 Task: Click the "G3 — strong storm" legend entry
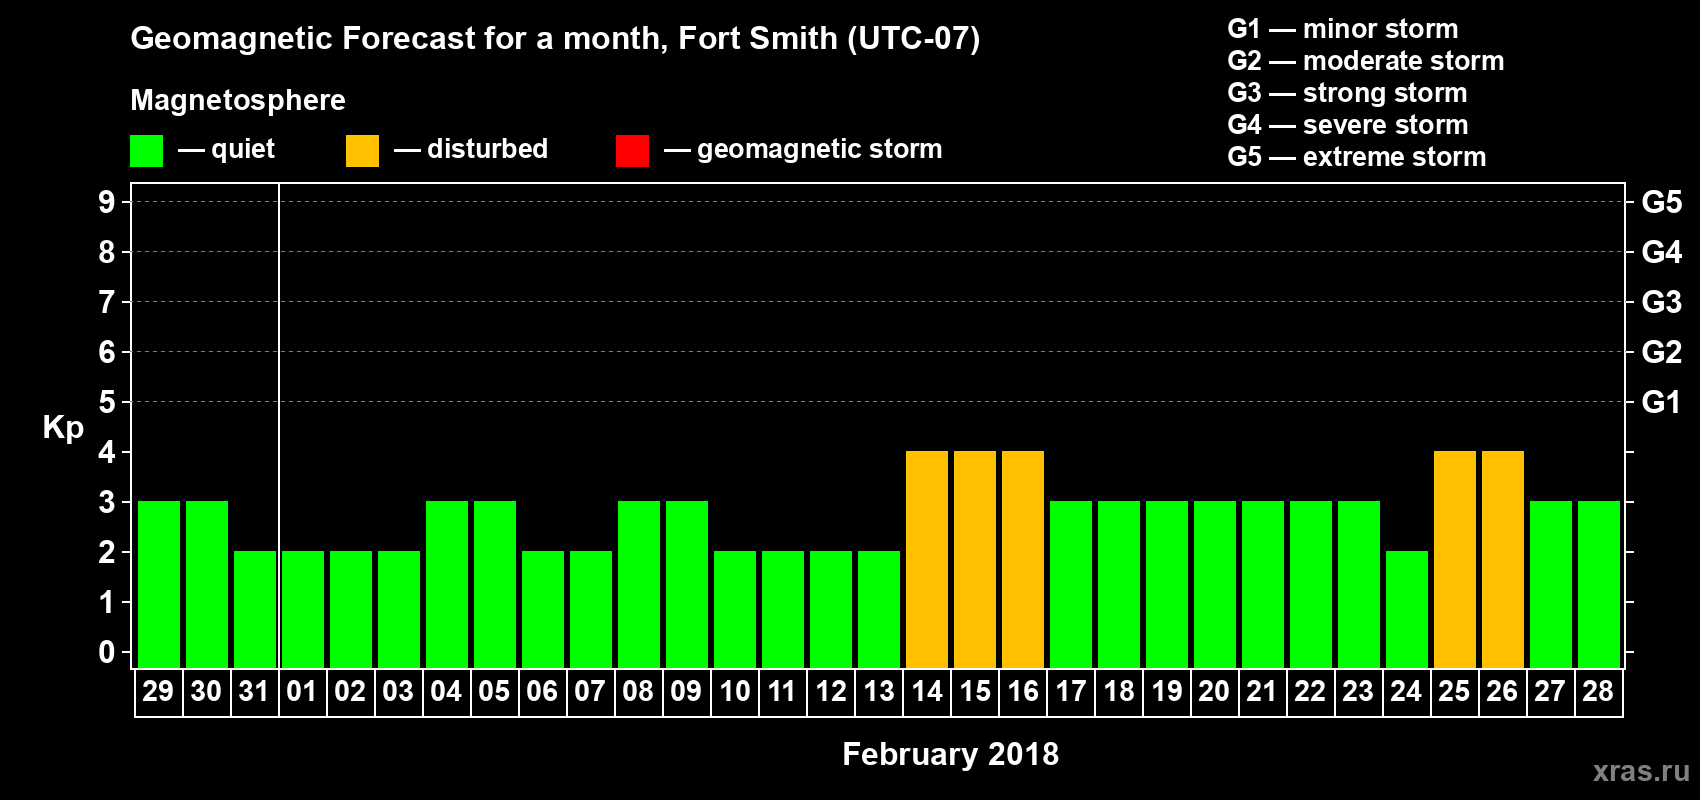click(x=1347, y=93)
